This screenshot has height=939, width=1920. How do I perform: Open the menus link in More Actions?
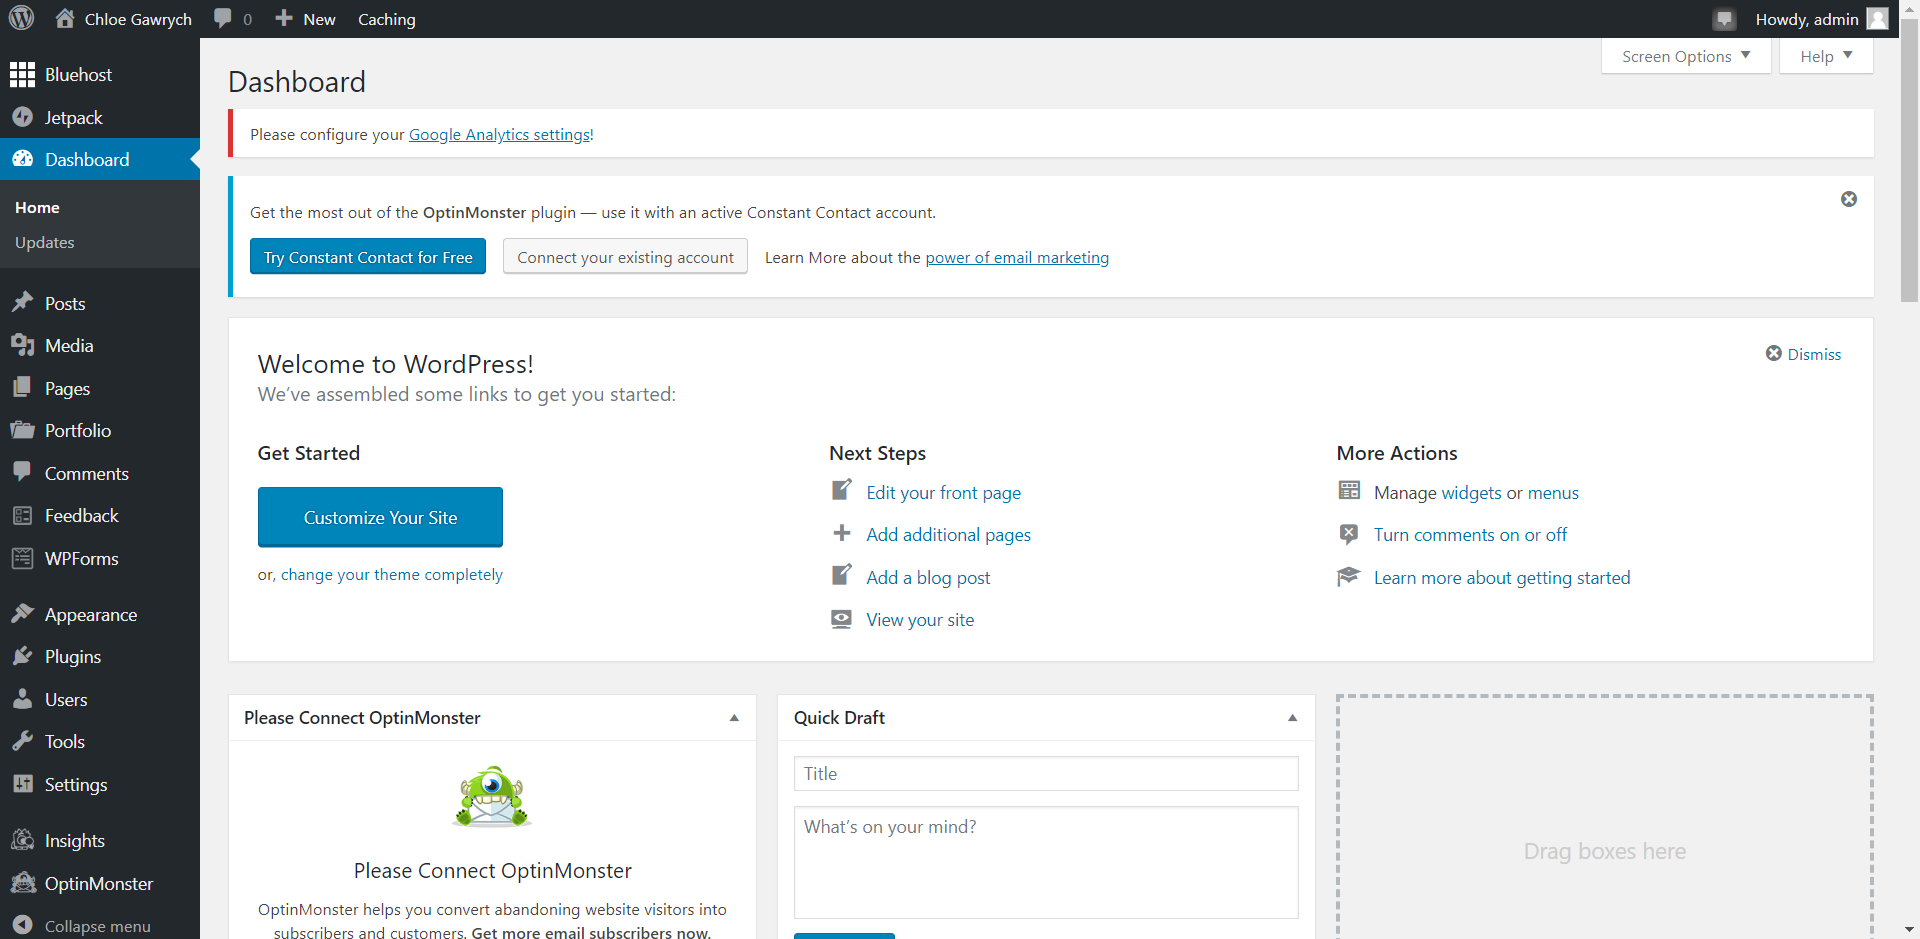click(1553, 492)
